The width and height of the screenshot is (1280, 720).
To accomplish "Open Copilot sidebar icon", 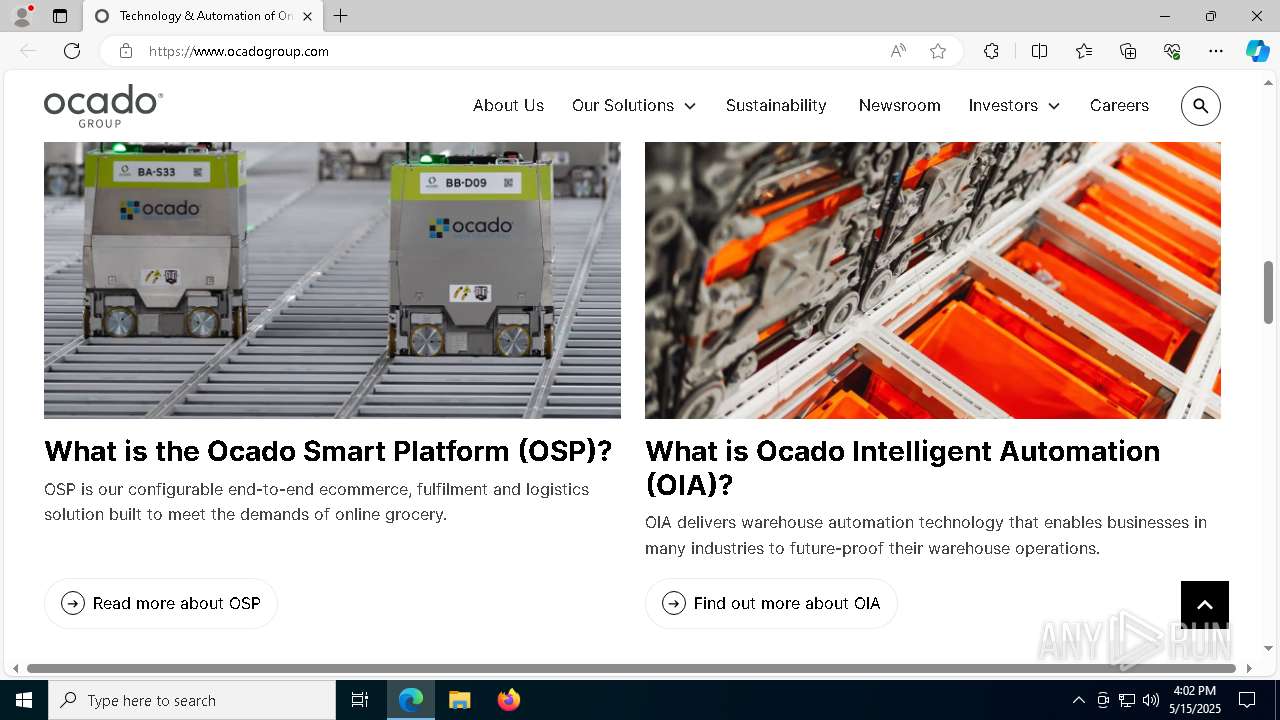I will click(1257, 51).
